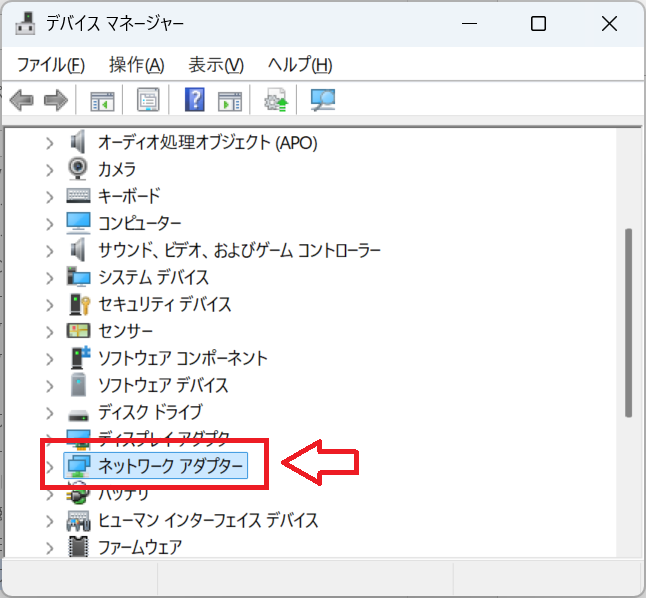Expand サウンド、ビデオ、およびゲーム コントローラー chevron
The width and height of the screenshot is (646, 598).
[50, 251]
